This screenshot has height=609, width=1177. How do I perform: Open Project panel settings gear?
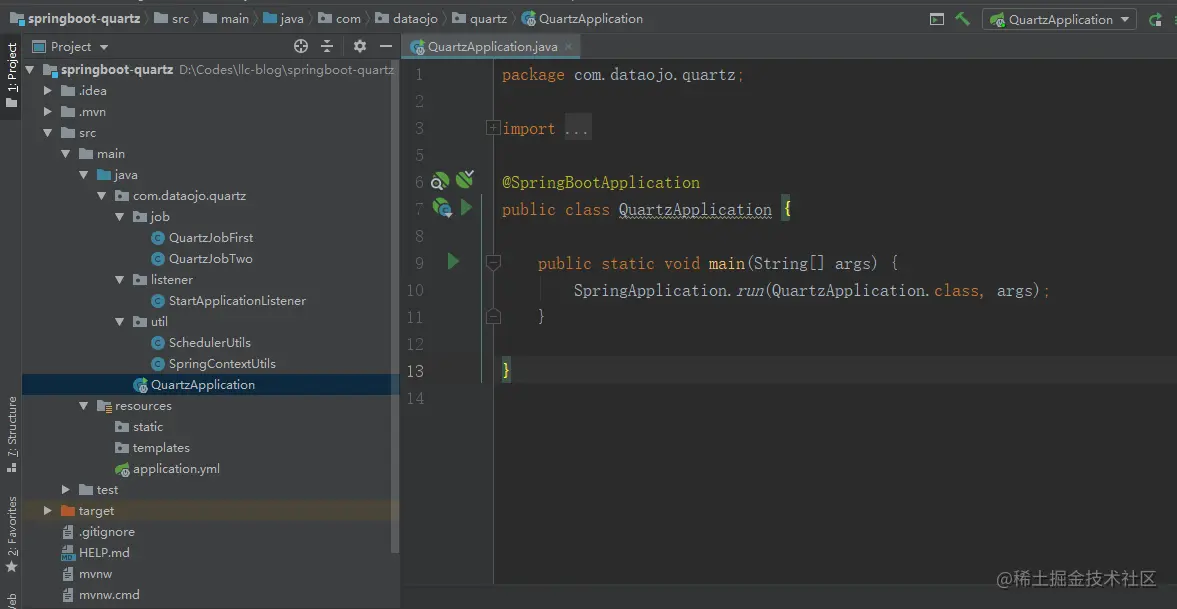[360, 47]
